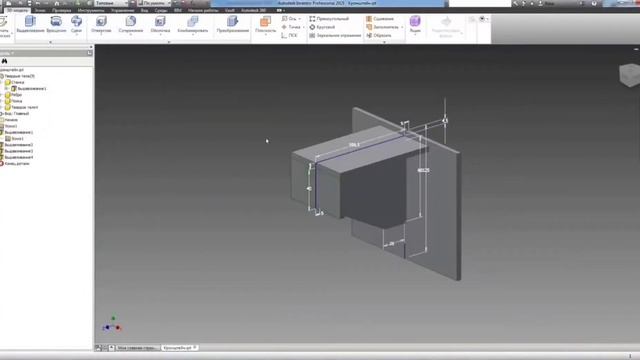Viewport: 640px width, 360px height.
Task: Select the Сшивание (Stitch) surface tool
Action: click(380, 19)
